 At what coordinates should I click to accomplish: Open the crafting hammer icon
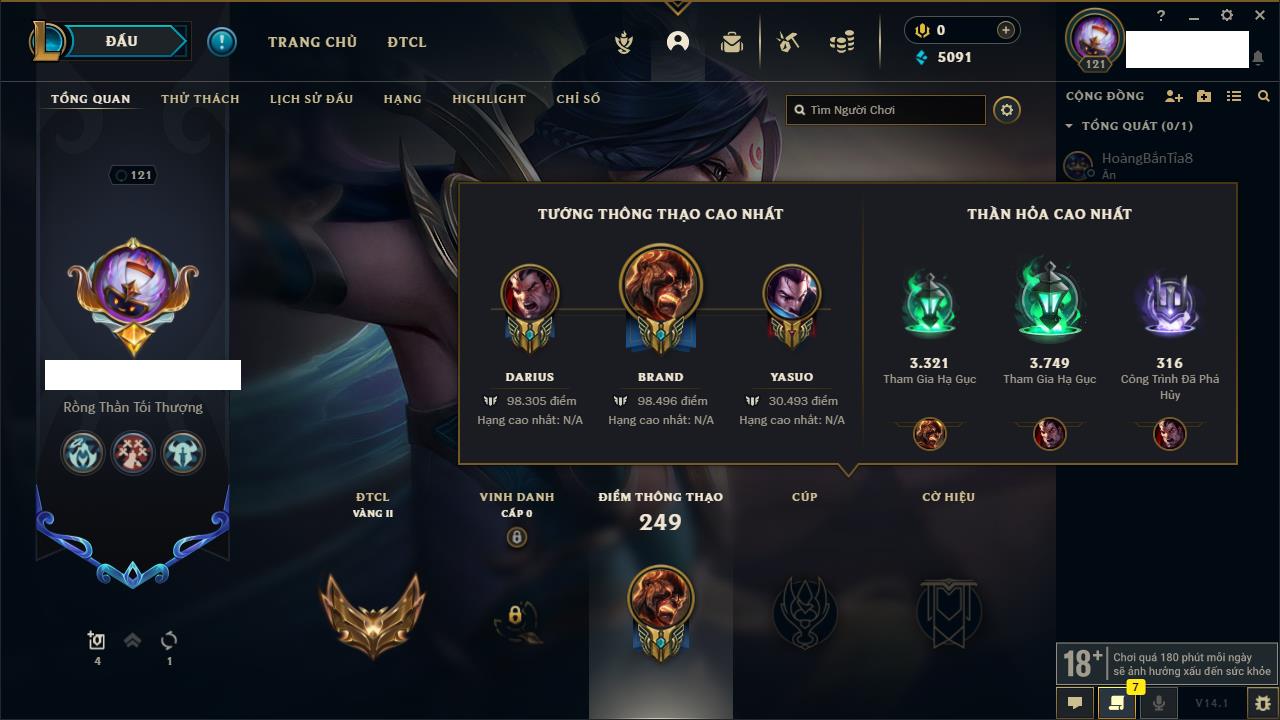788,42
